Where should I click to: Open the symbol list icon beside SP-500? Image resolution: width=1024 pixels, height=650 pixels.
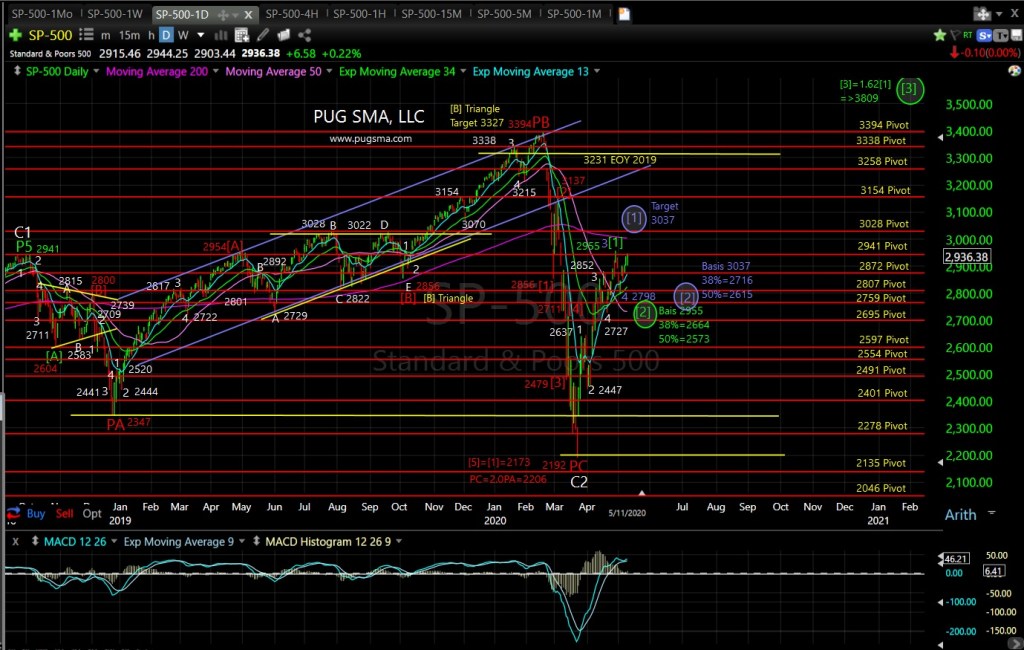pos(86,35)
